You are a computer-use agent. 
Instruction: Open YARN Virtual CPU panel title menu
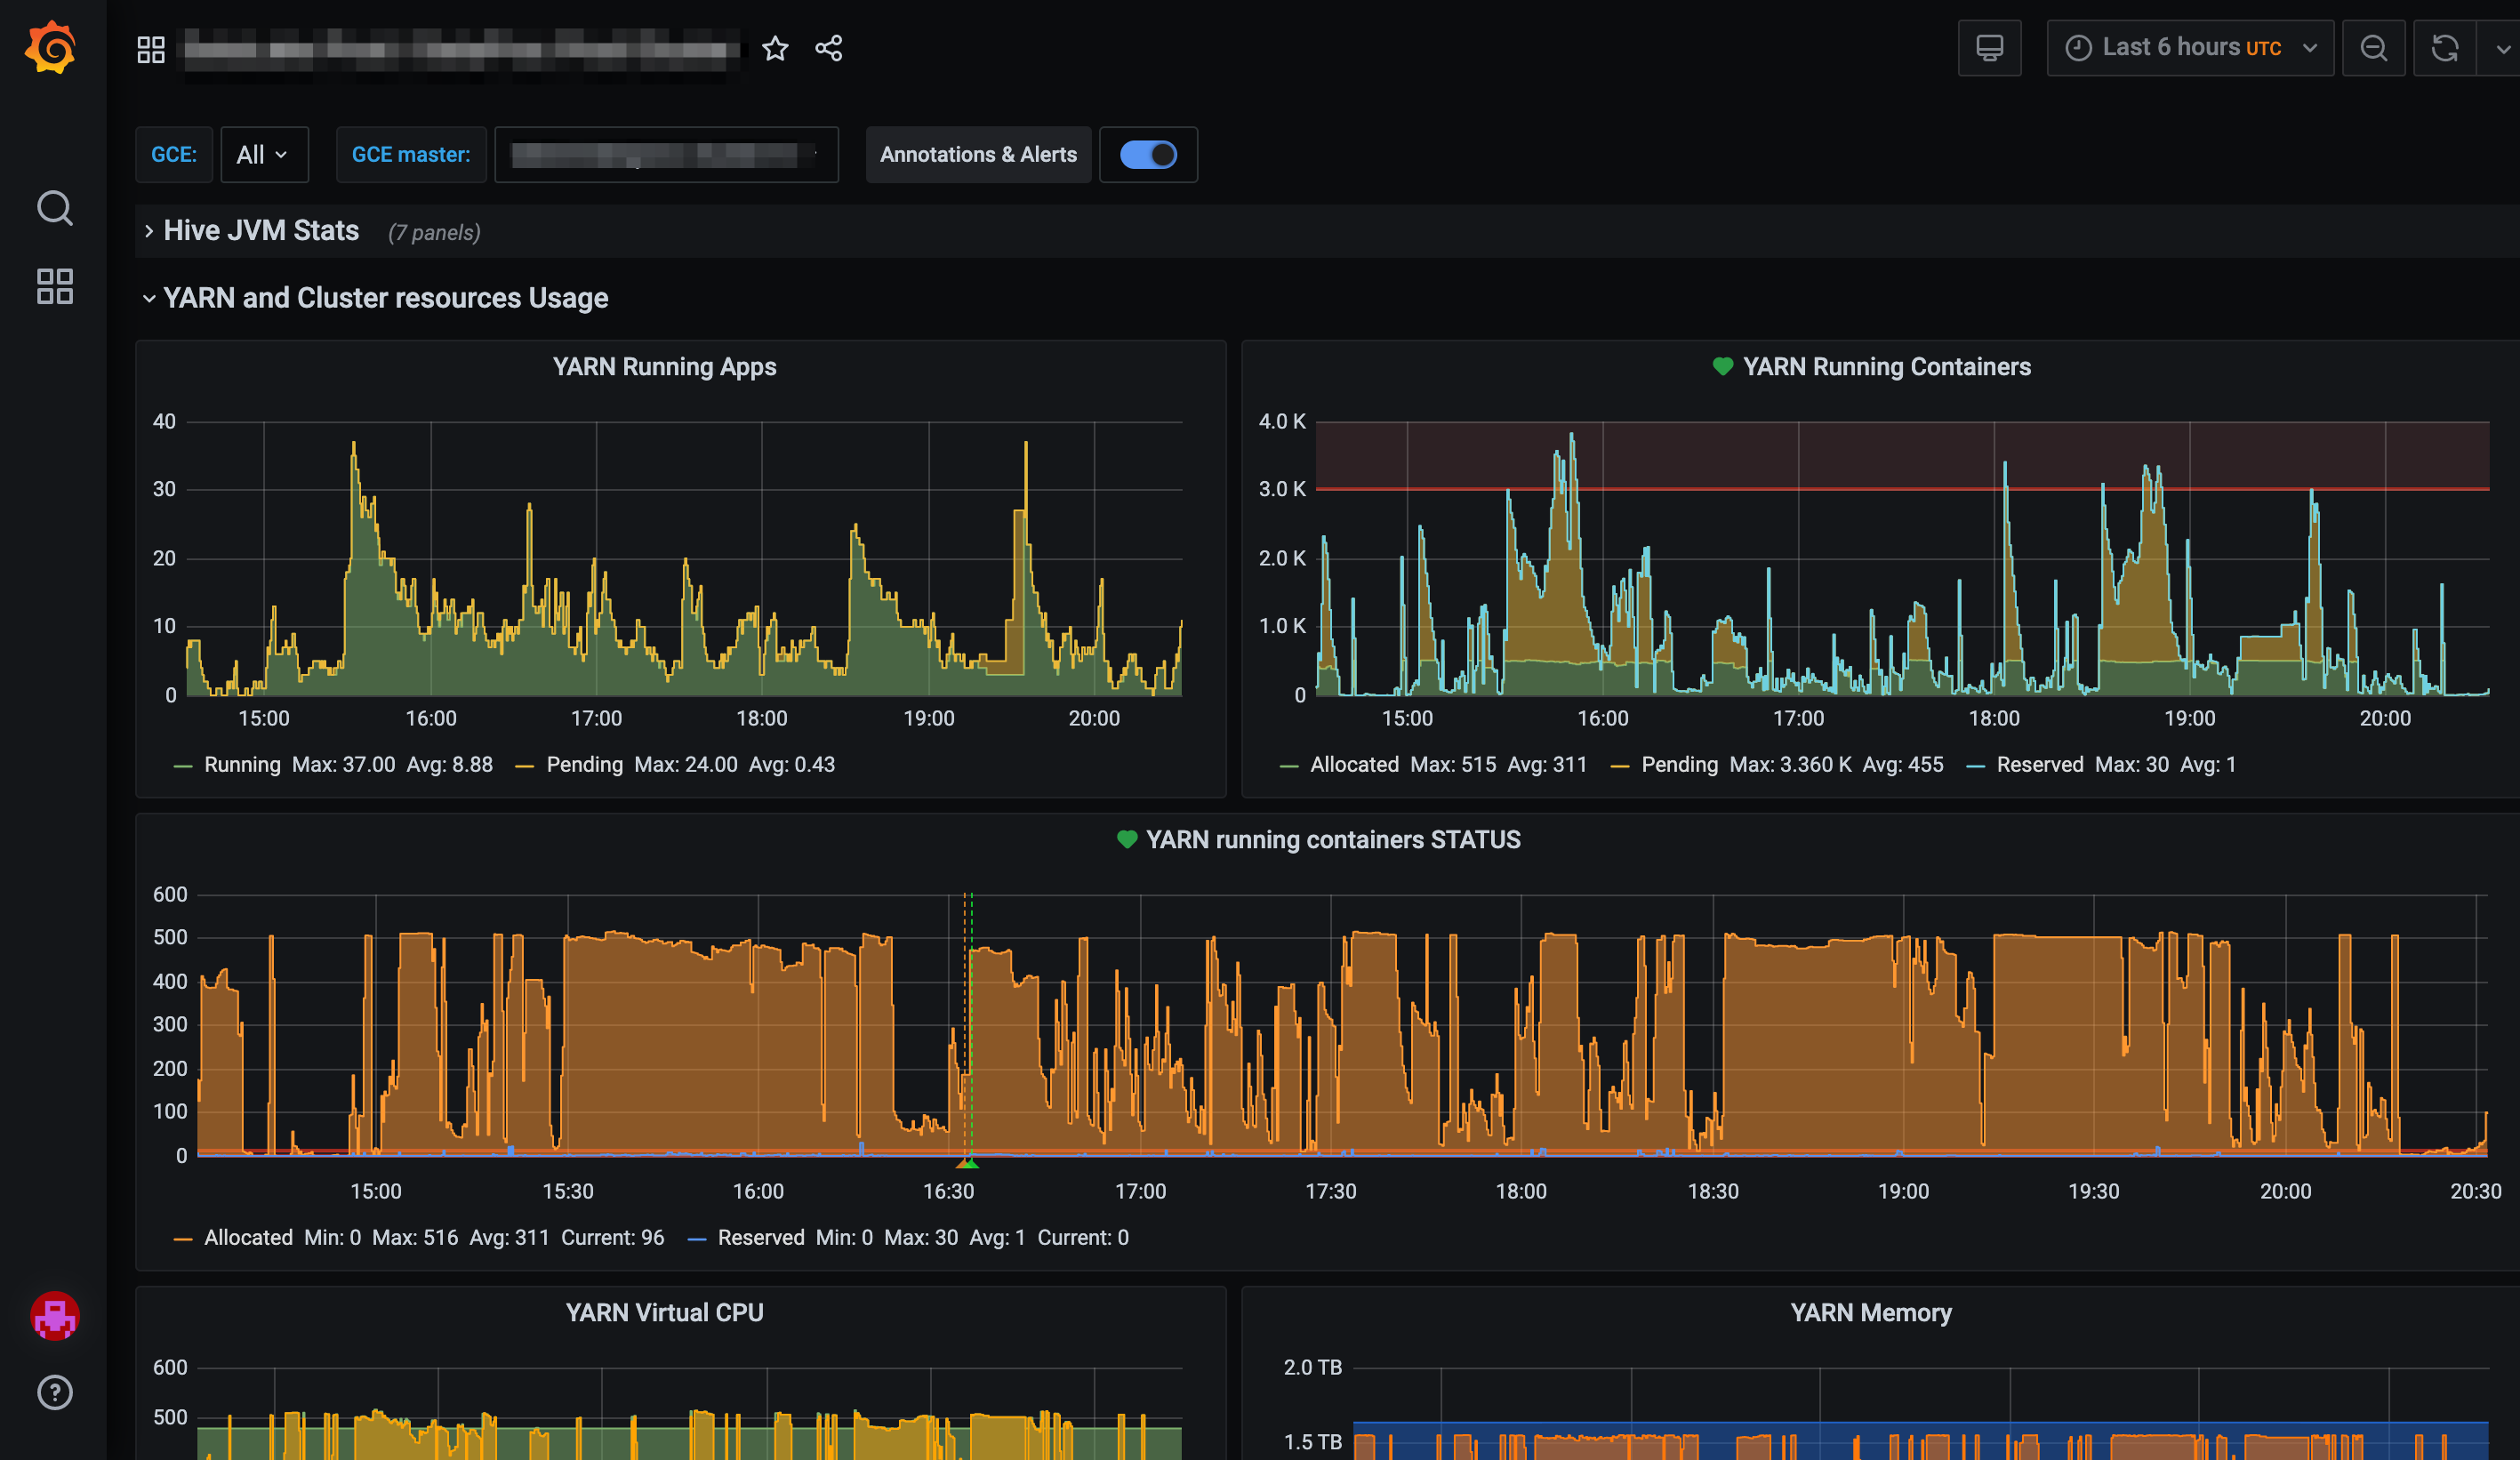click(664, 1313)
